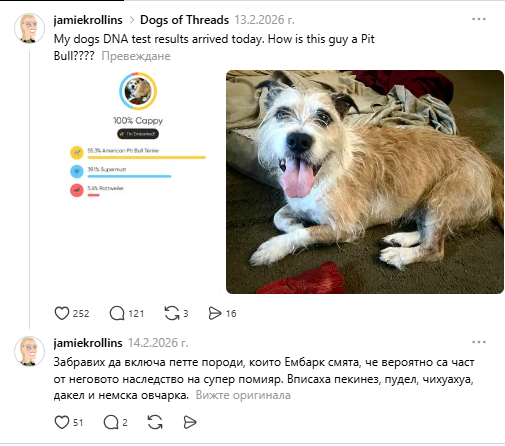The height and width of the screenshot is (446, 505).
Task: View jamiekrollins avatar on the top post
Action: click(x=29, y=29)
